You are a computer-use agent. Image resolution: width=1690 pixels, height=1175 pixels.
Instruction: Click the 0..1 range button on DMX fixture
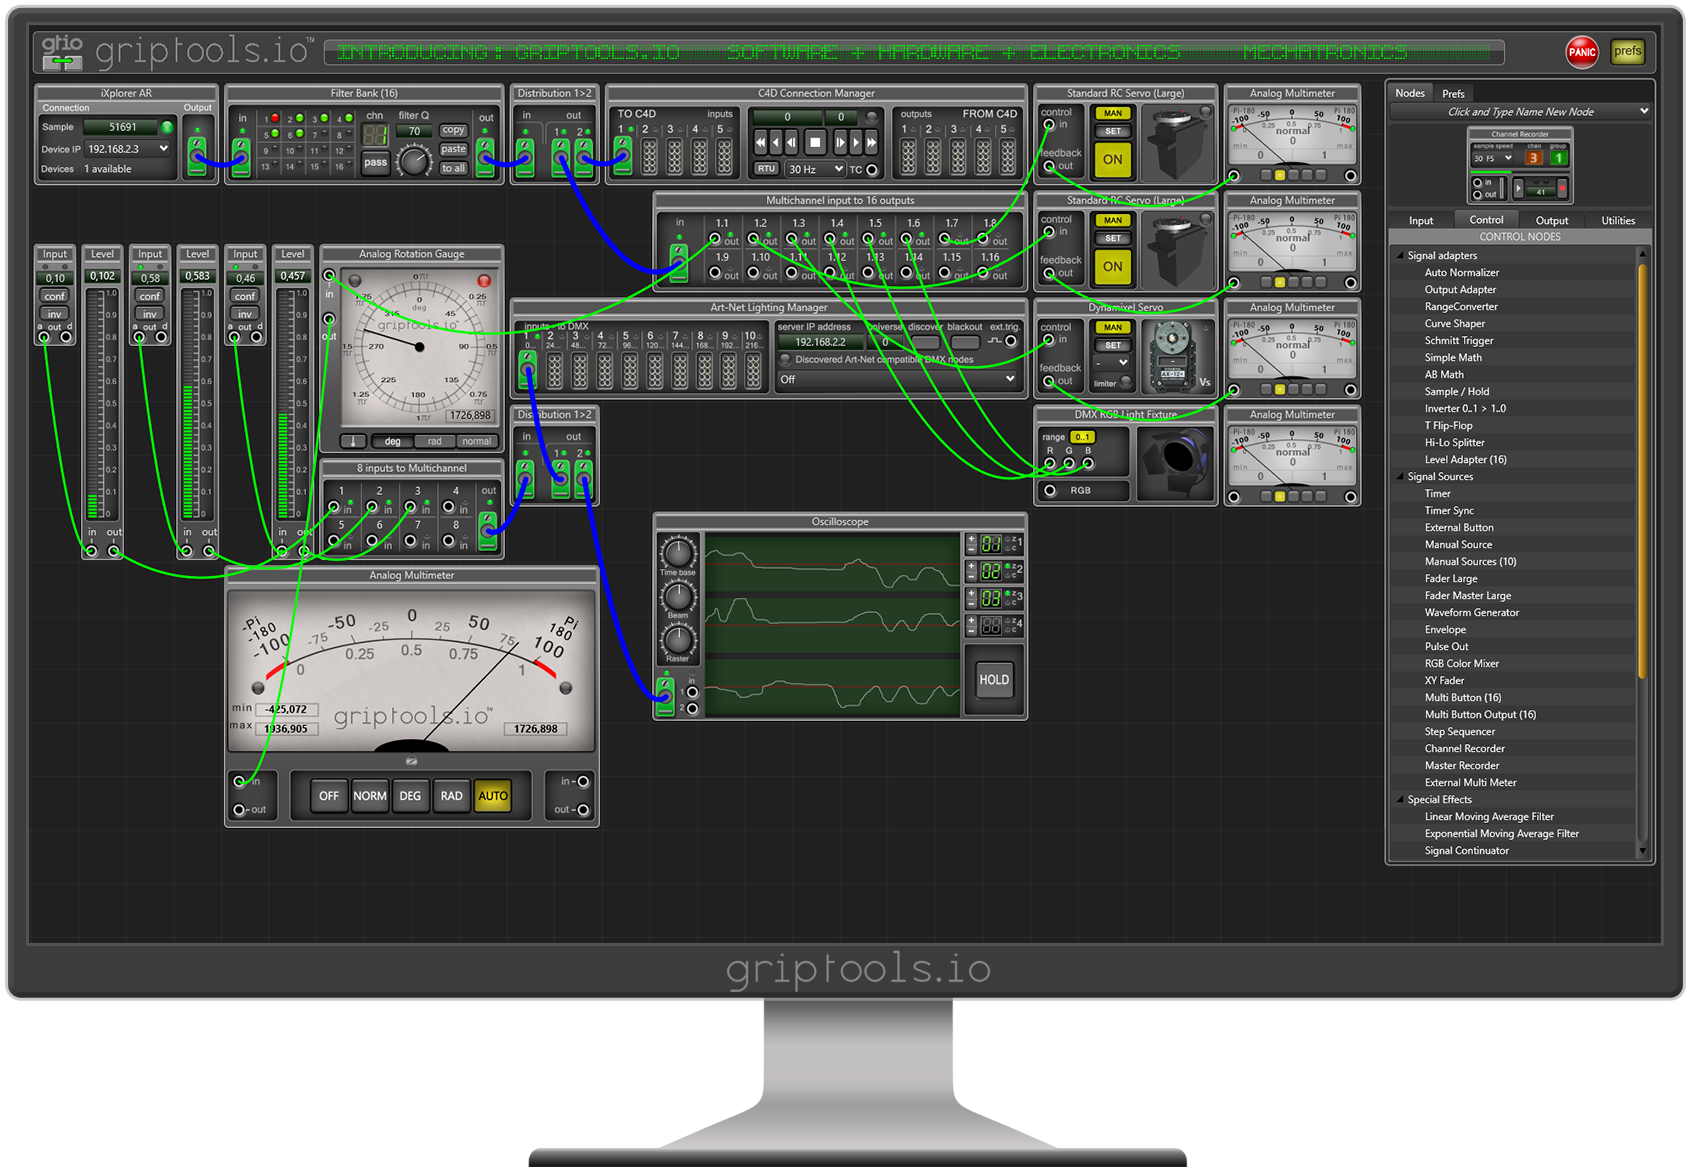[1083, 437]
